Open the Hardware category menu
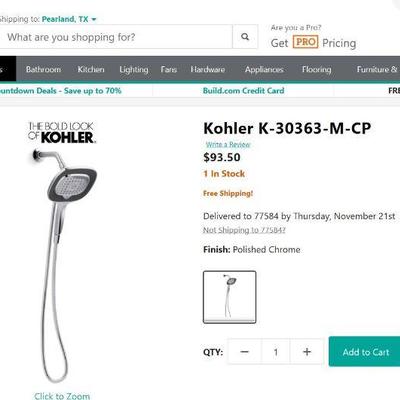The height and width of the screenshot is (400, 400). [x=208, y=69]
